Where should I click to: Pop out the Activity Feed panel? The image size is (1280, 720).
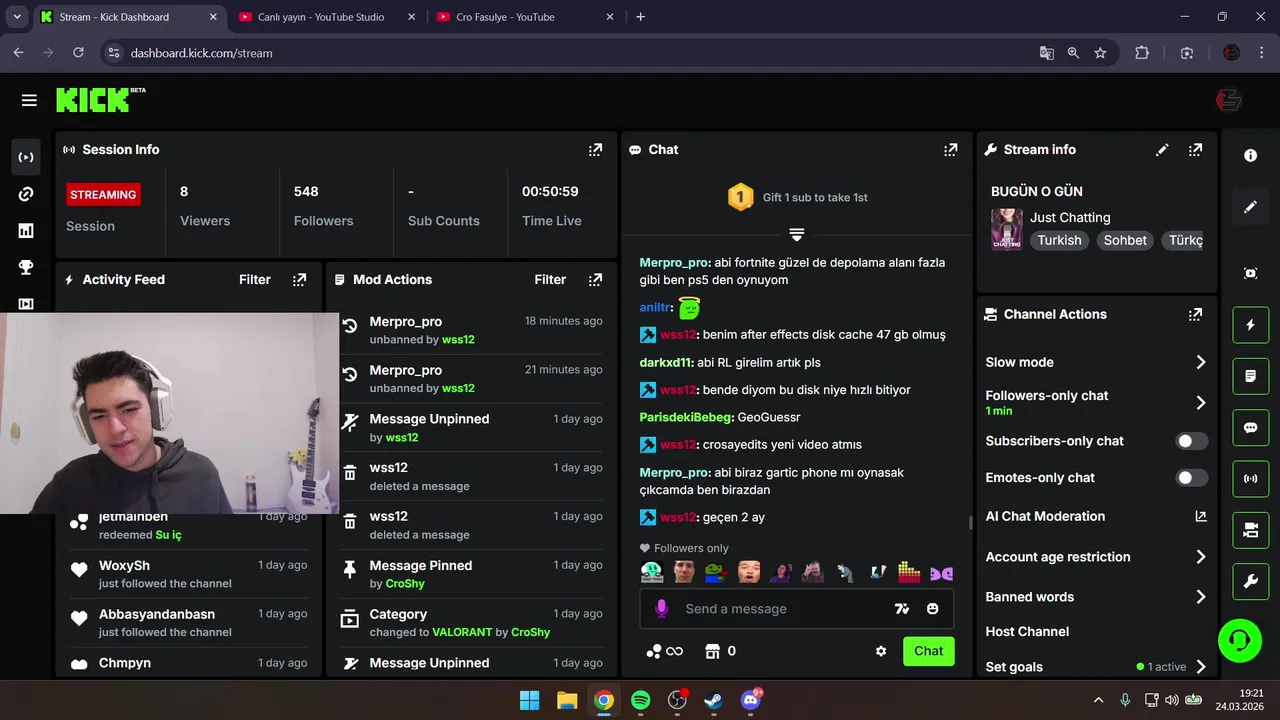pyautogui.click(x=299, y=280)
